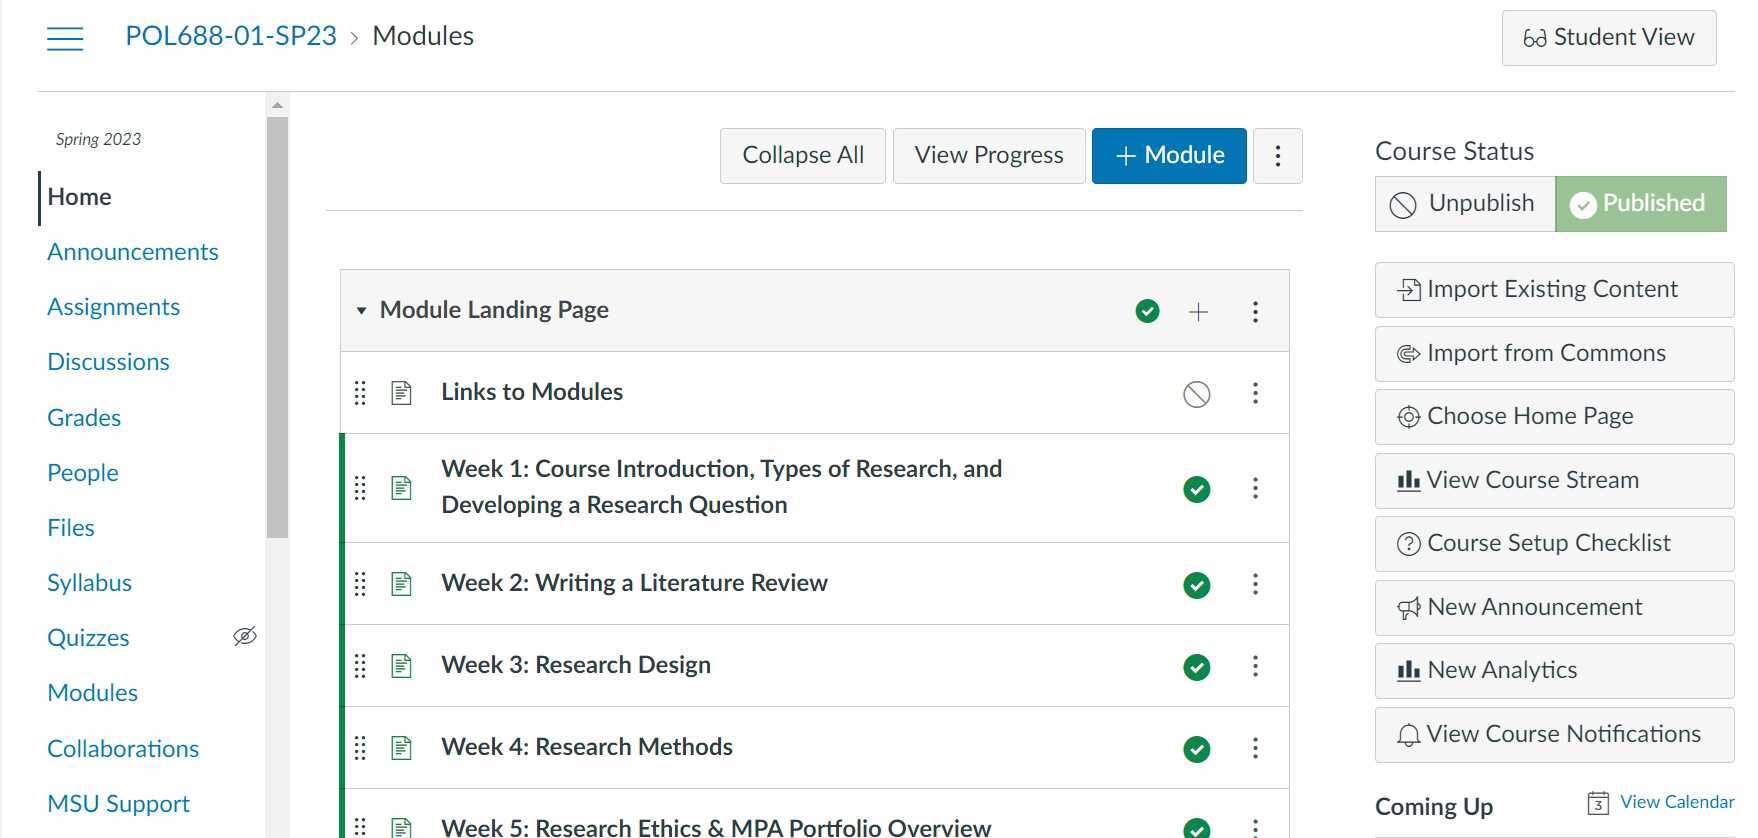Screen dimensions: 1758x838
Task: Open options menu for Week 2: Writing a Literature Review
Action: pos(1255,584)
